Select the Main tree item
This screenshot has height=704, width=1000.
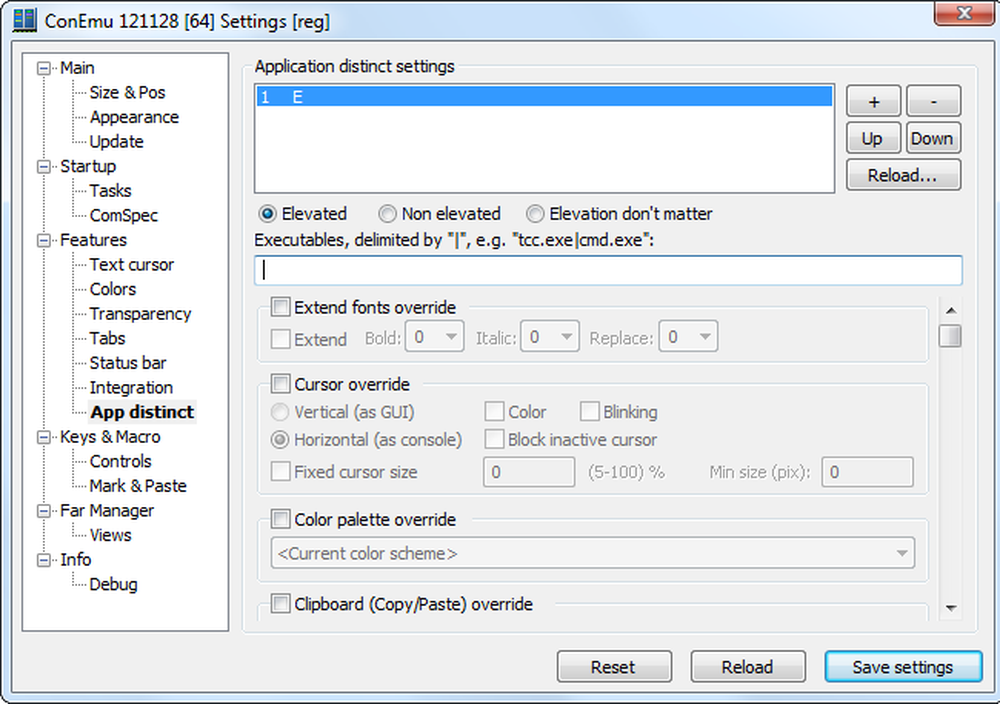[77, 68]
